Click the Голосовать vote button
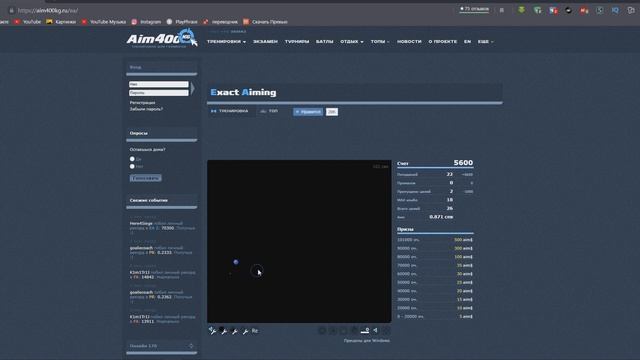The height and width of the screenshot is (360, 640). pyautogui.click(x=146, y=178)
